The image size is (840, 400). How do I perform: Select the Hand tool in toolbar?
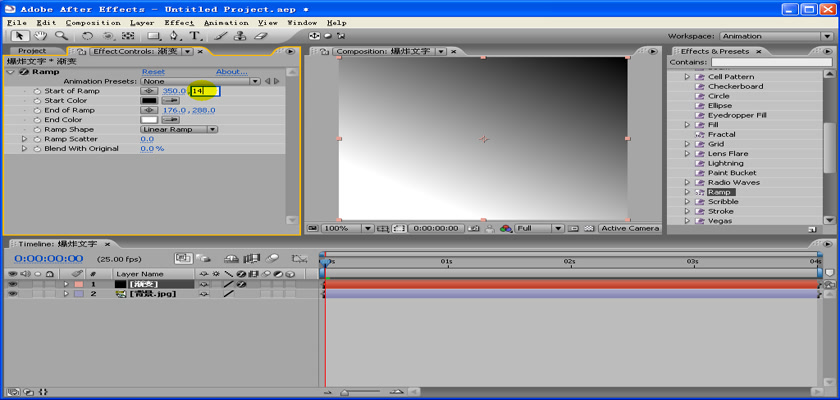42,36
